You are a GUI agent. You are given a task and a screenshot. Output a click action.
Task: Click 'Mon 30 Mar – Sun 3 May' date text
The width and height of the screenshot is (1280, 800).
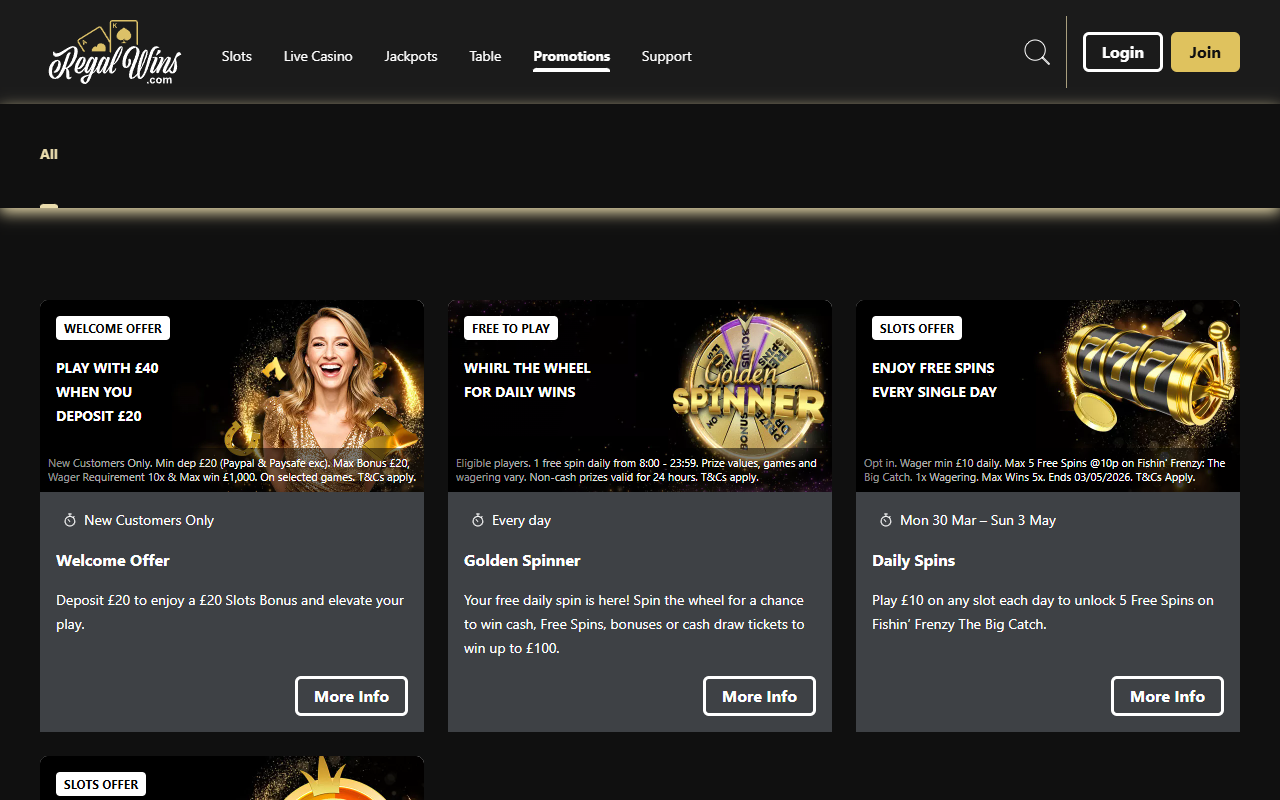pyautogui.click(x=978, y=520)
